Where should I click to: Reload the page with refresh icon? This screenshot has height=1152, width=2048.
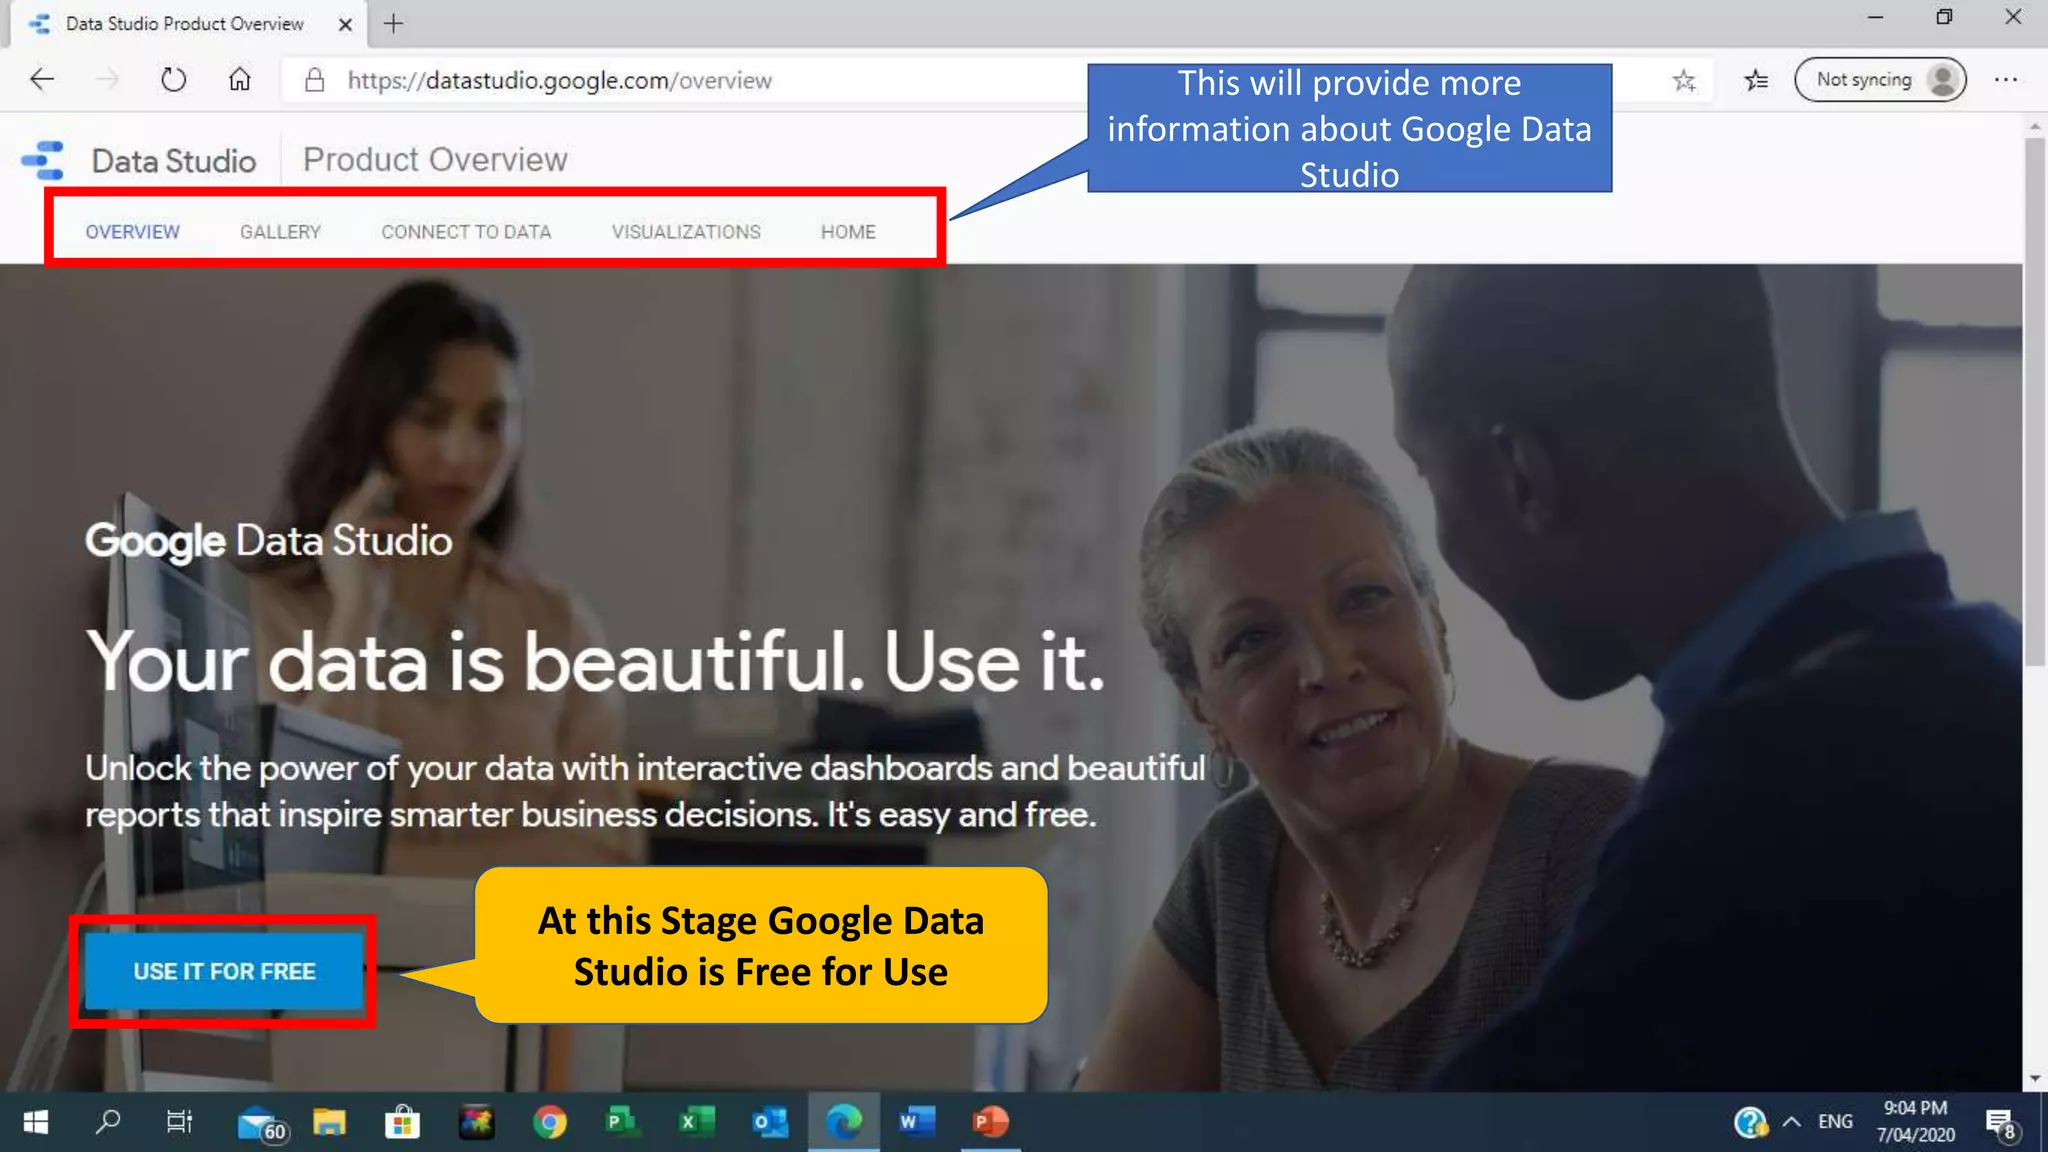pyautogui.click(x=174, y=80)
